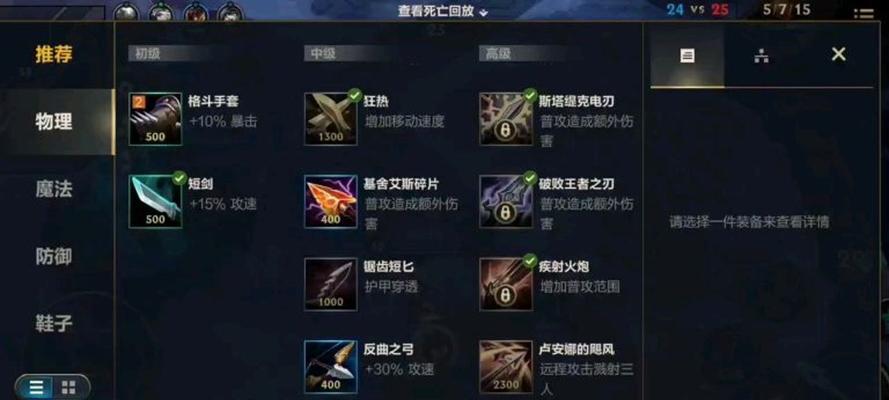The height and width of the screenshot is (400, 889).
Task: Open the 防御 defense category tab
Action: pos(54,257)
